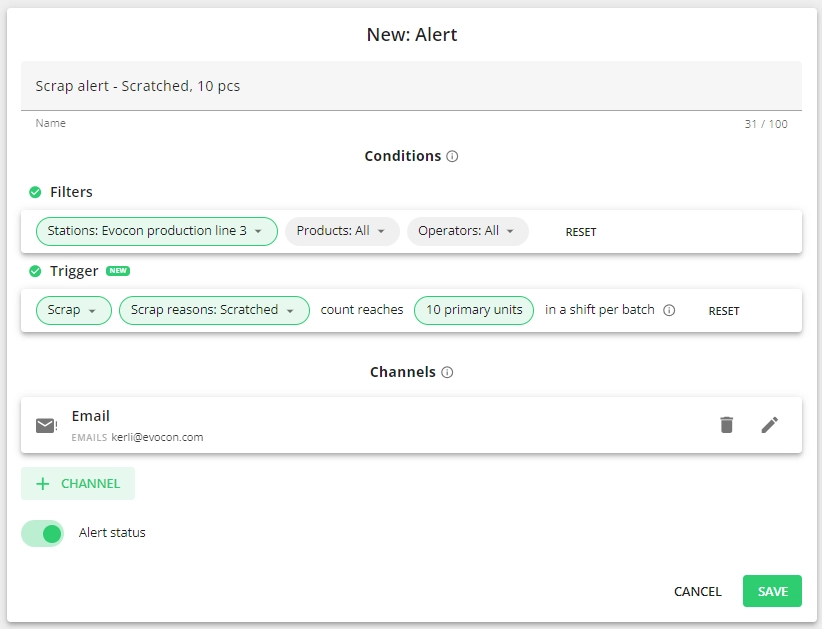The height and width of the screenshot is (629, 822).
Task: Cancel the new alert
Action: pyautogui.click(x=698, y=591)
